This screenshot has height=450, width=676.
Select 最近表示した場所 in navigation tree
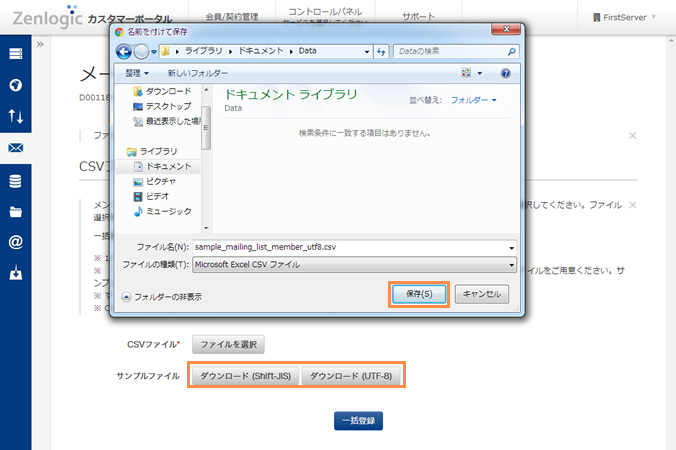(x=167, y=122)
